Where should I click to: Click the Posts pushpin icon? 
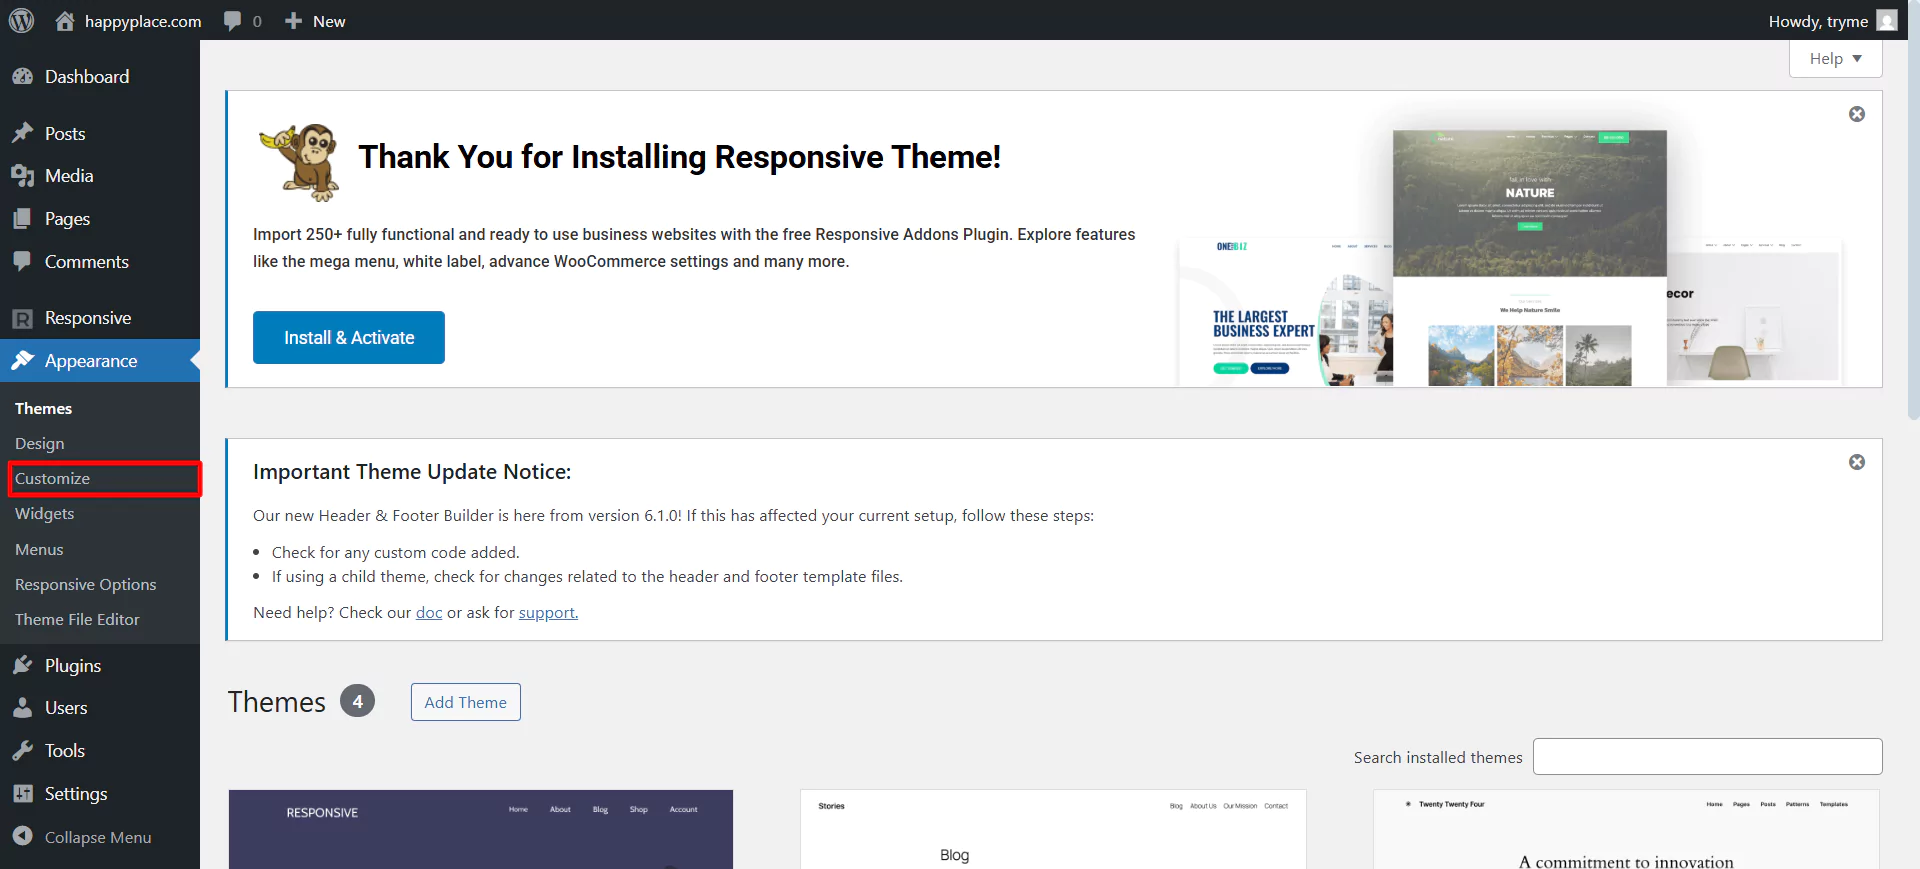(x=22, y=133)
